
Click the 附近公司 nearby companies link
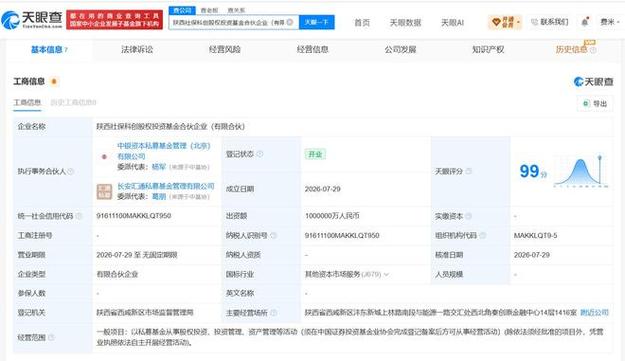[594, 312]
